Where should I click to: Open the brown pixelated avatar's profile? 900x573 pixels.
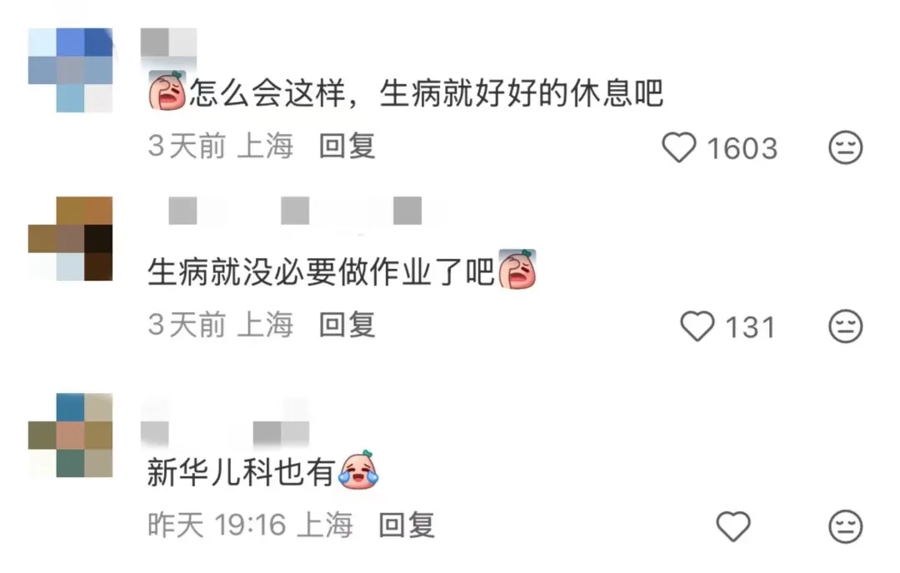pos(71,239)
